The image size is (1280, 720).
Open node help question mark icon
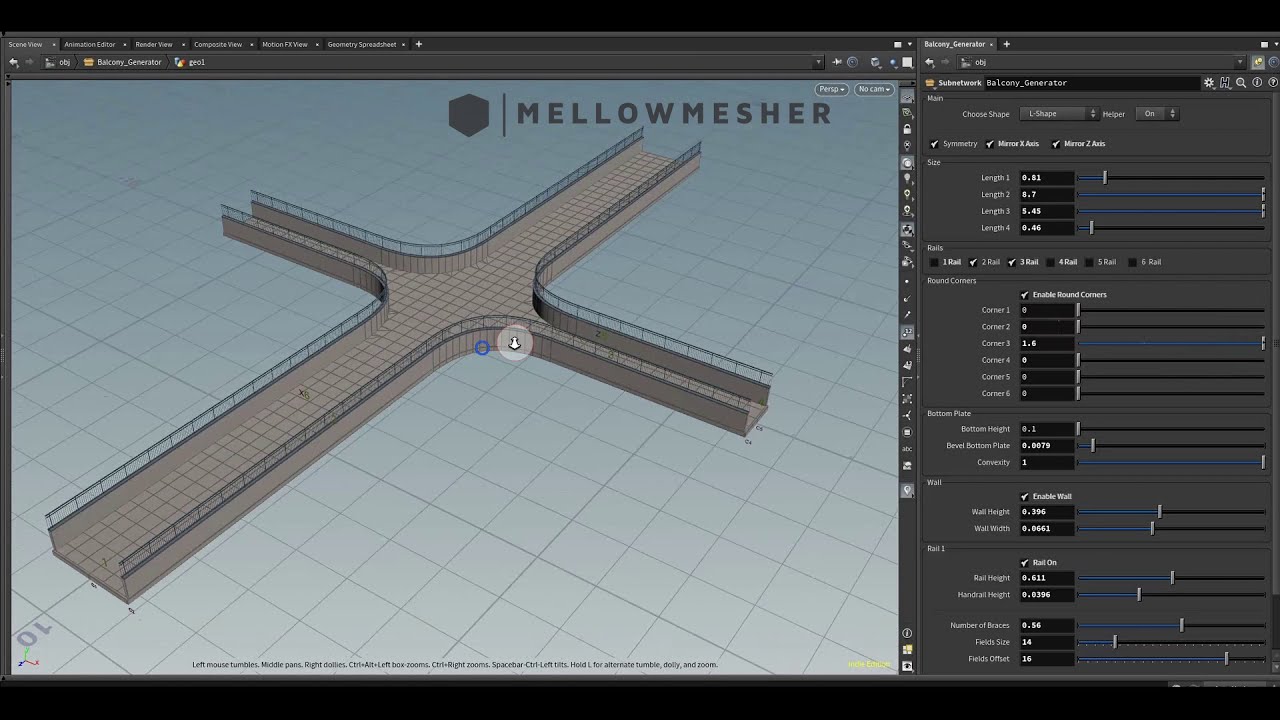coord(1272,83)
